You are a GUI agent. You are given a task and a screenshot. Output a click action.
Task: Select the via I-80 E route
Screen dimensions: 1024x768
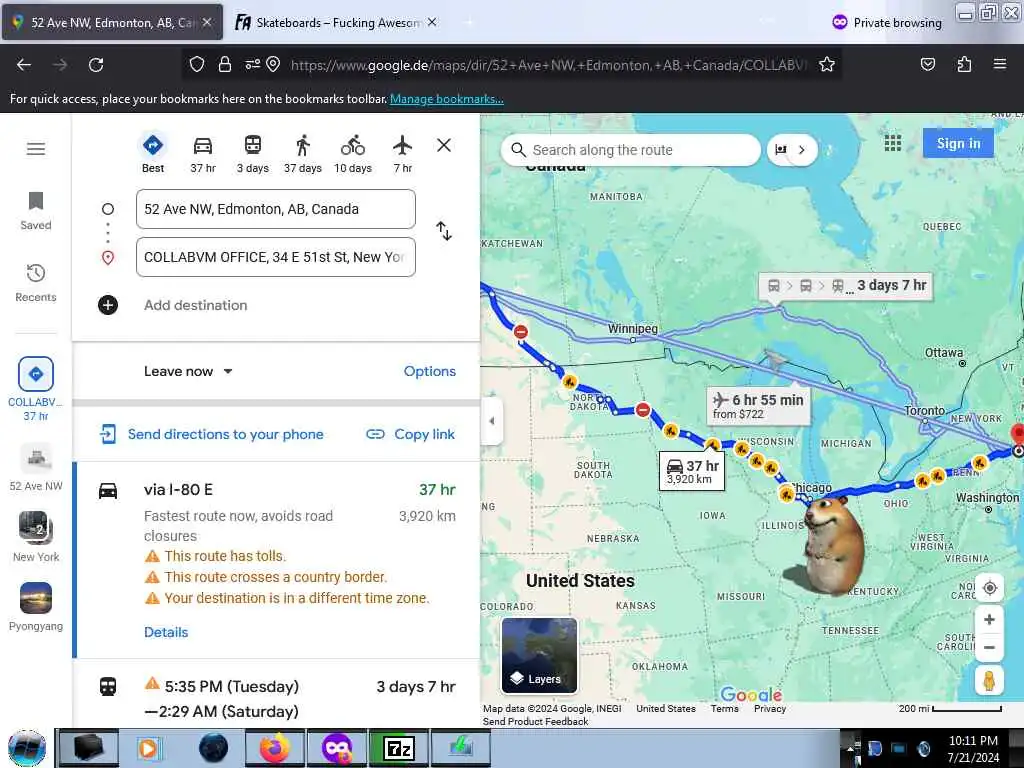(277, 560)
